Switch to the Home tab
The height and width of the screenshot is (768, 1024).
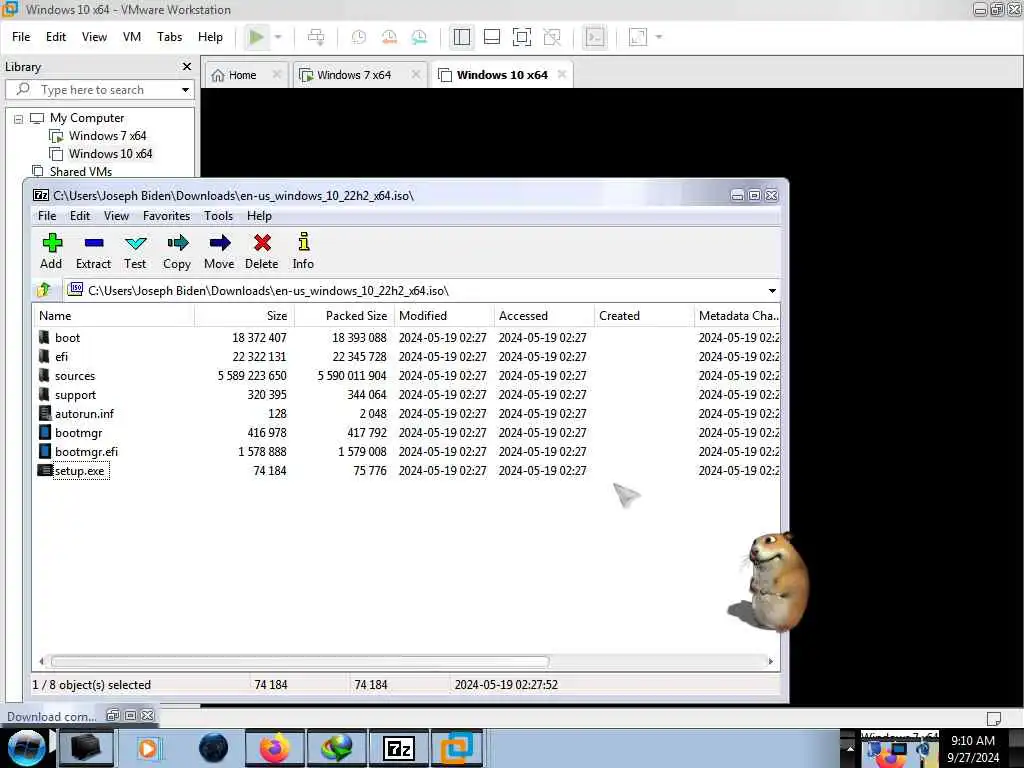[x=242, y=75]
